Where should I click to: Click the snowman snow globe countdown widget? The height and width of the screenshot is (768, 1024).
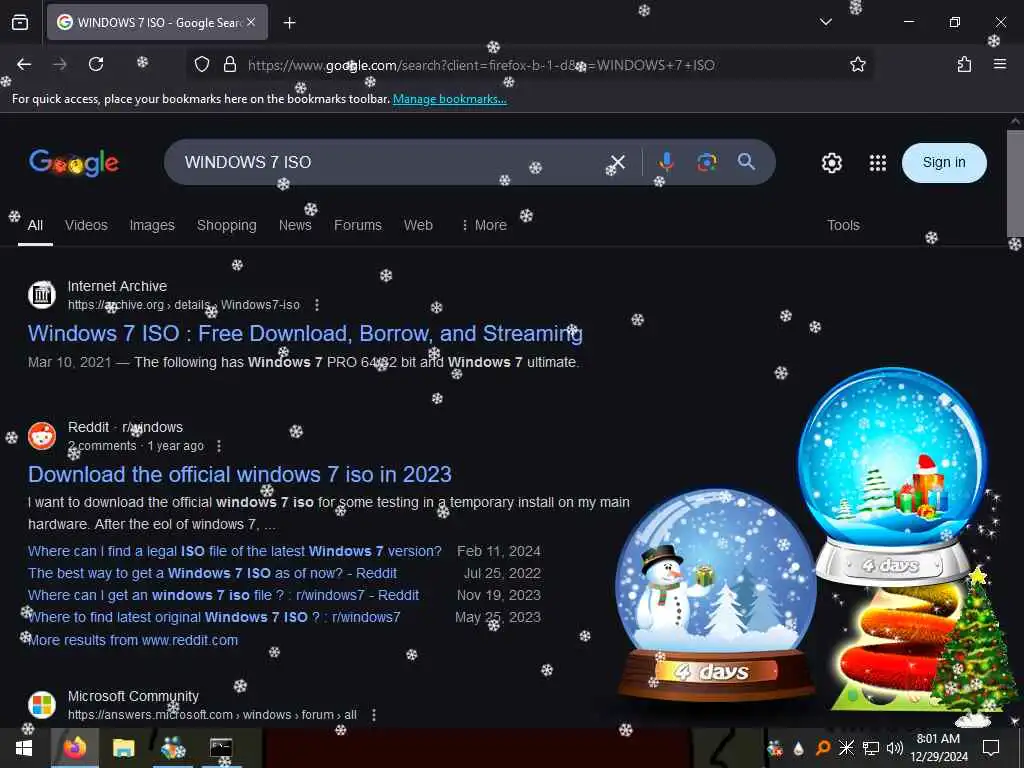click(716, 594)
